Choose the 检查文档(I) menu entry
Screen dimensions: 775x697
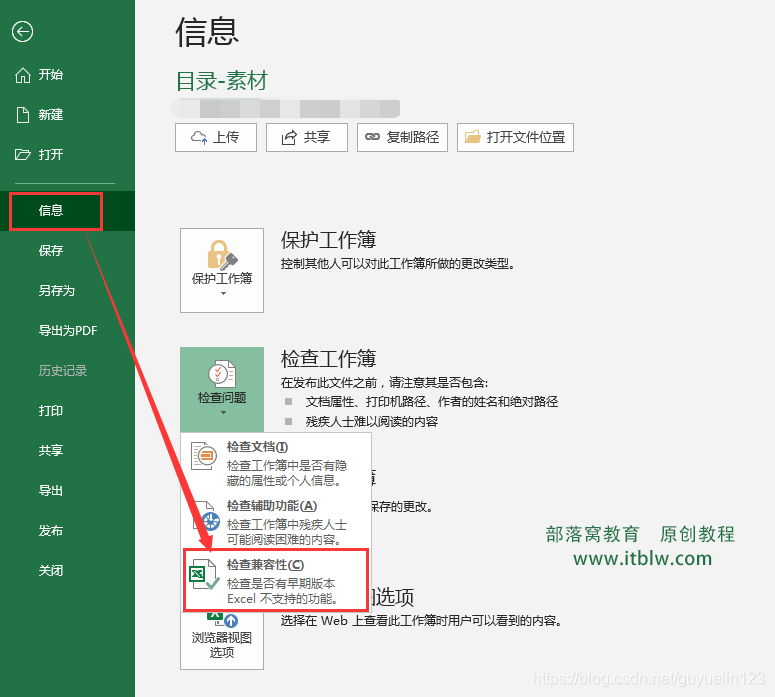click(276, 463)
